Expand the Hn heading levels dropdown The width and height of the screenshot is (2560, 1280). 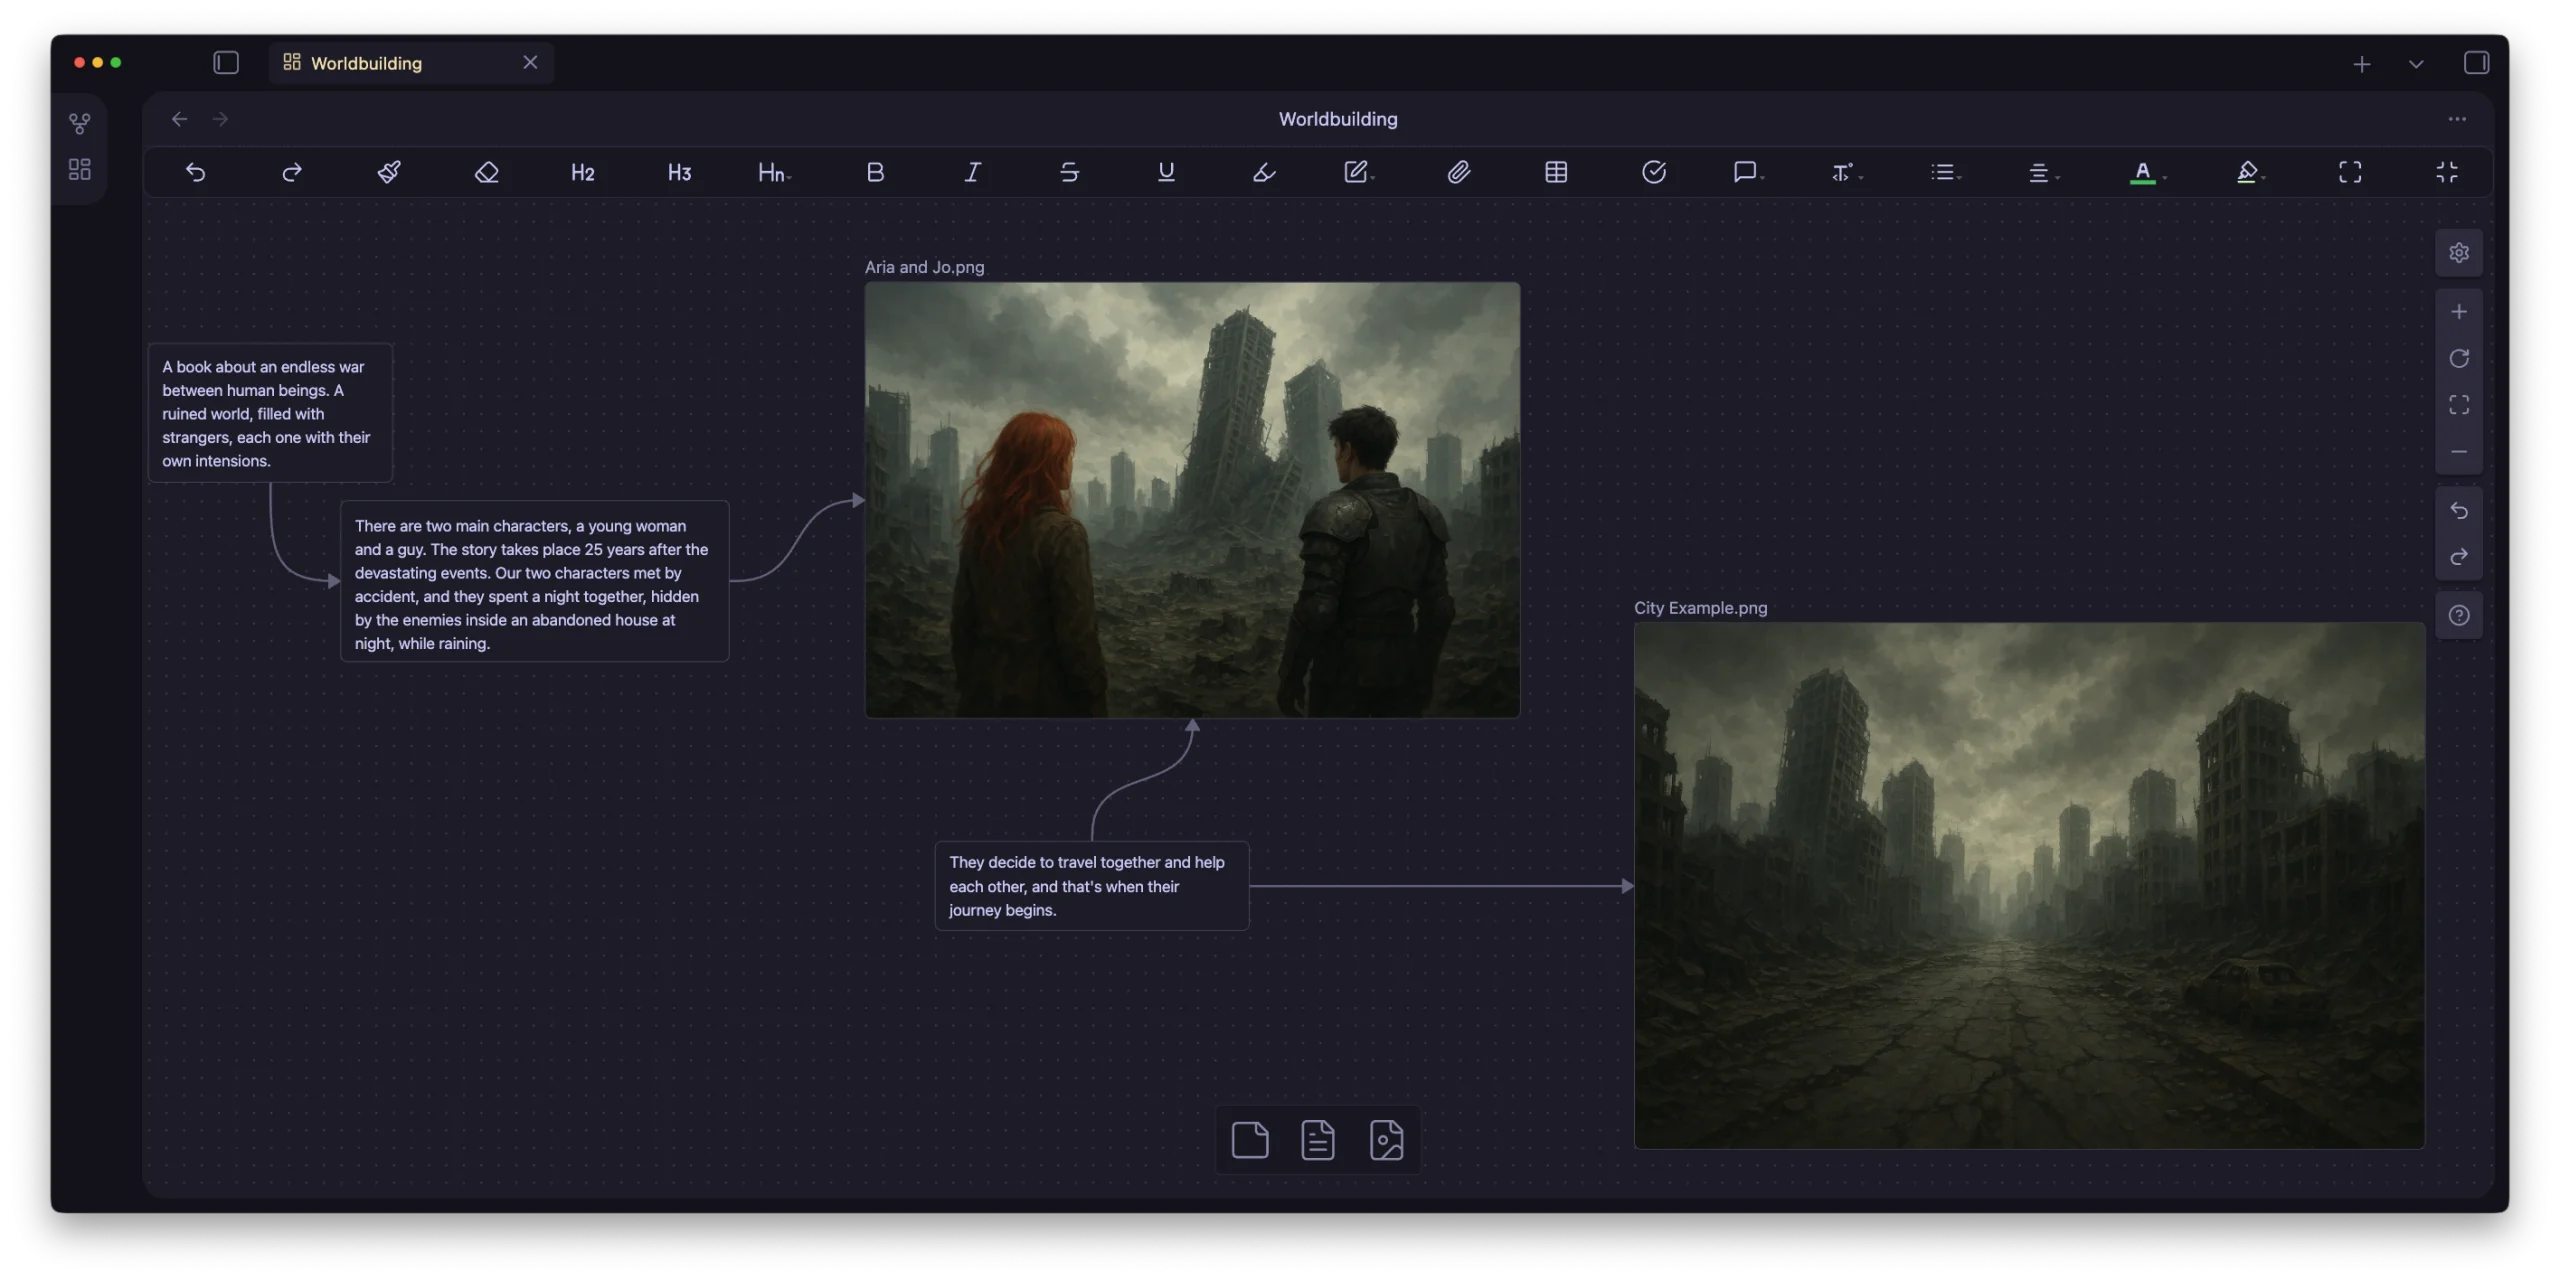[774, 172]
